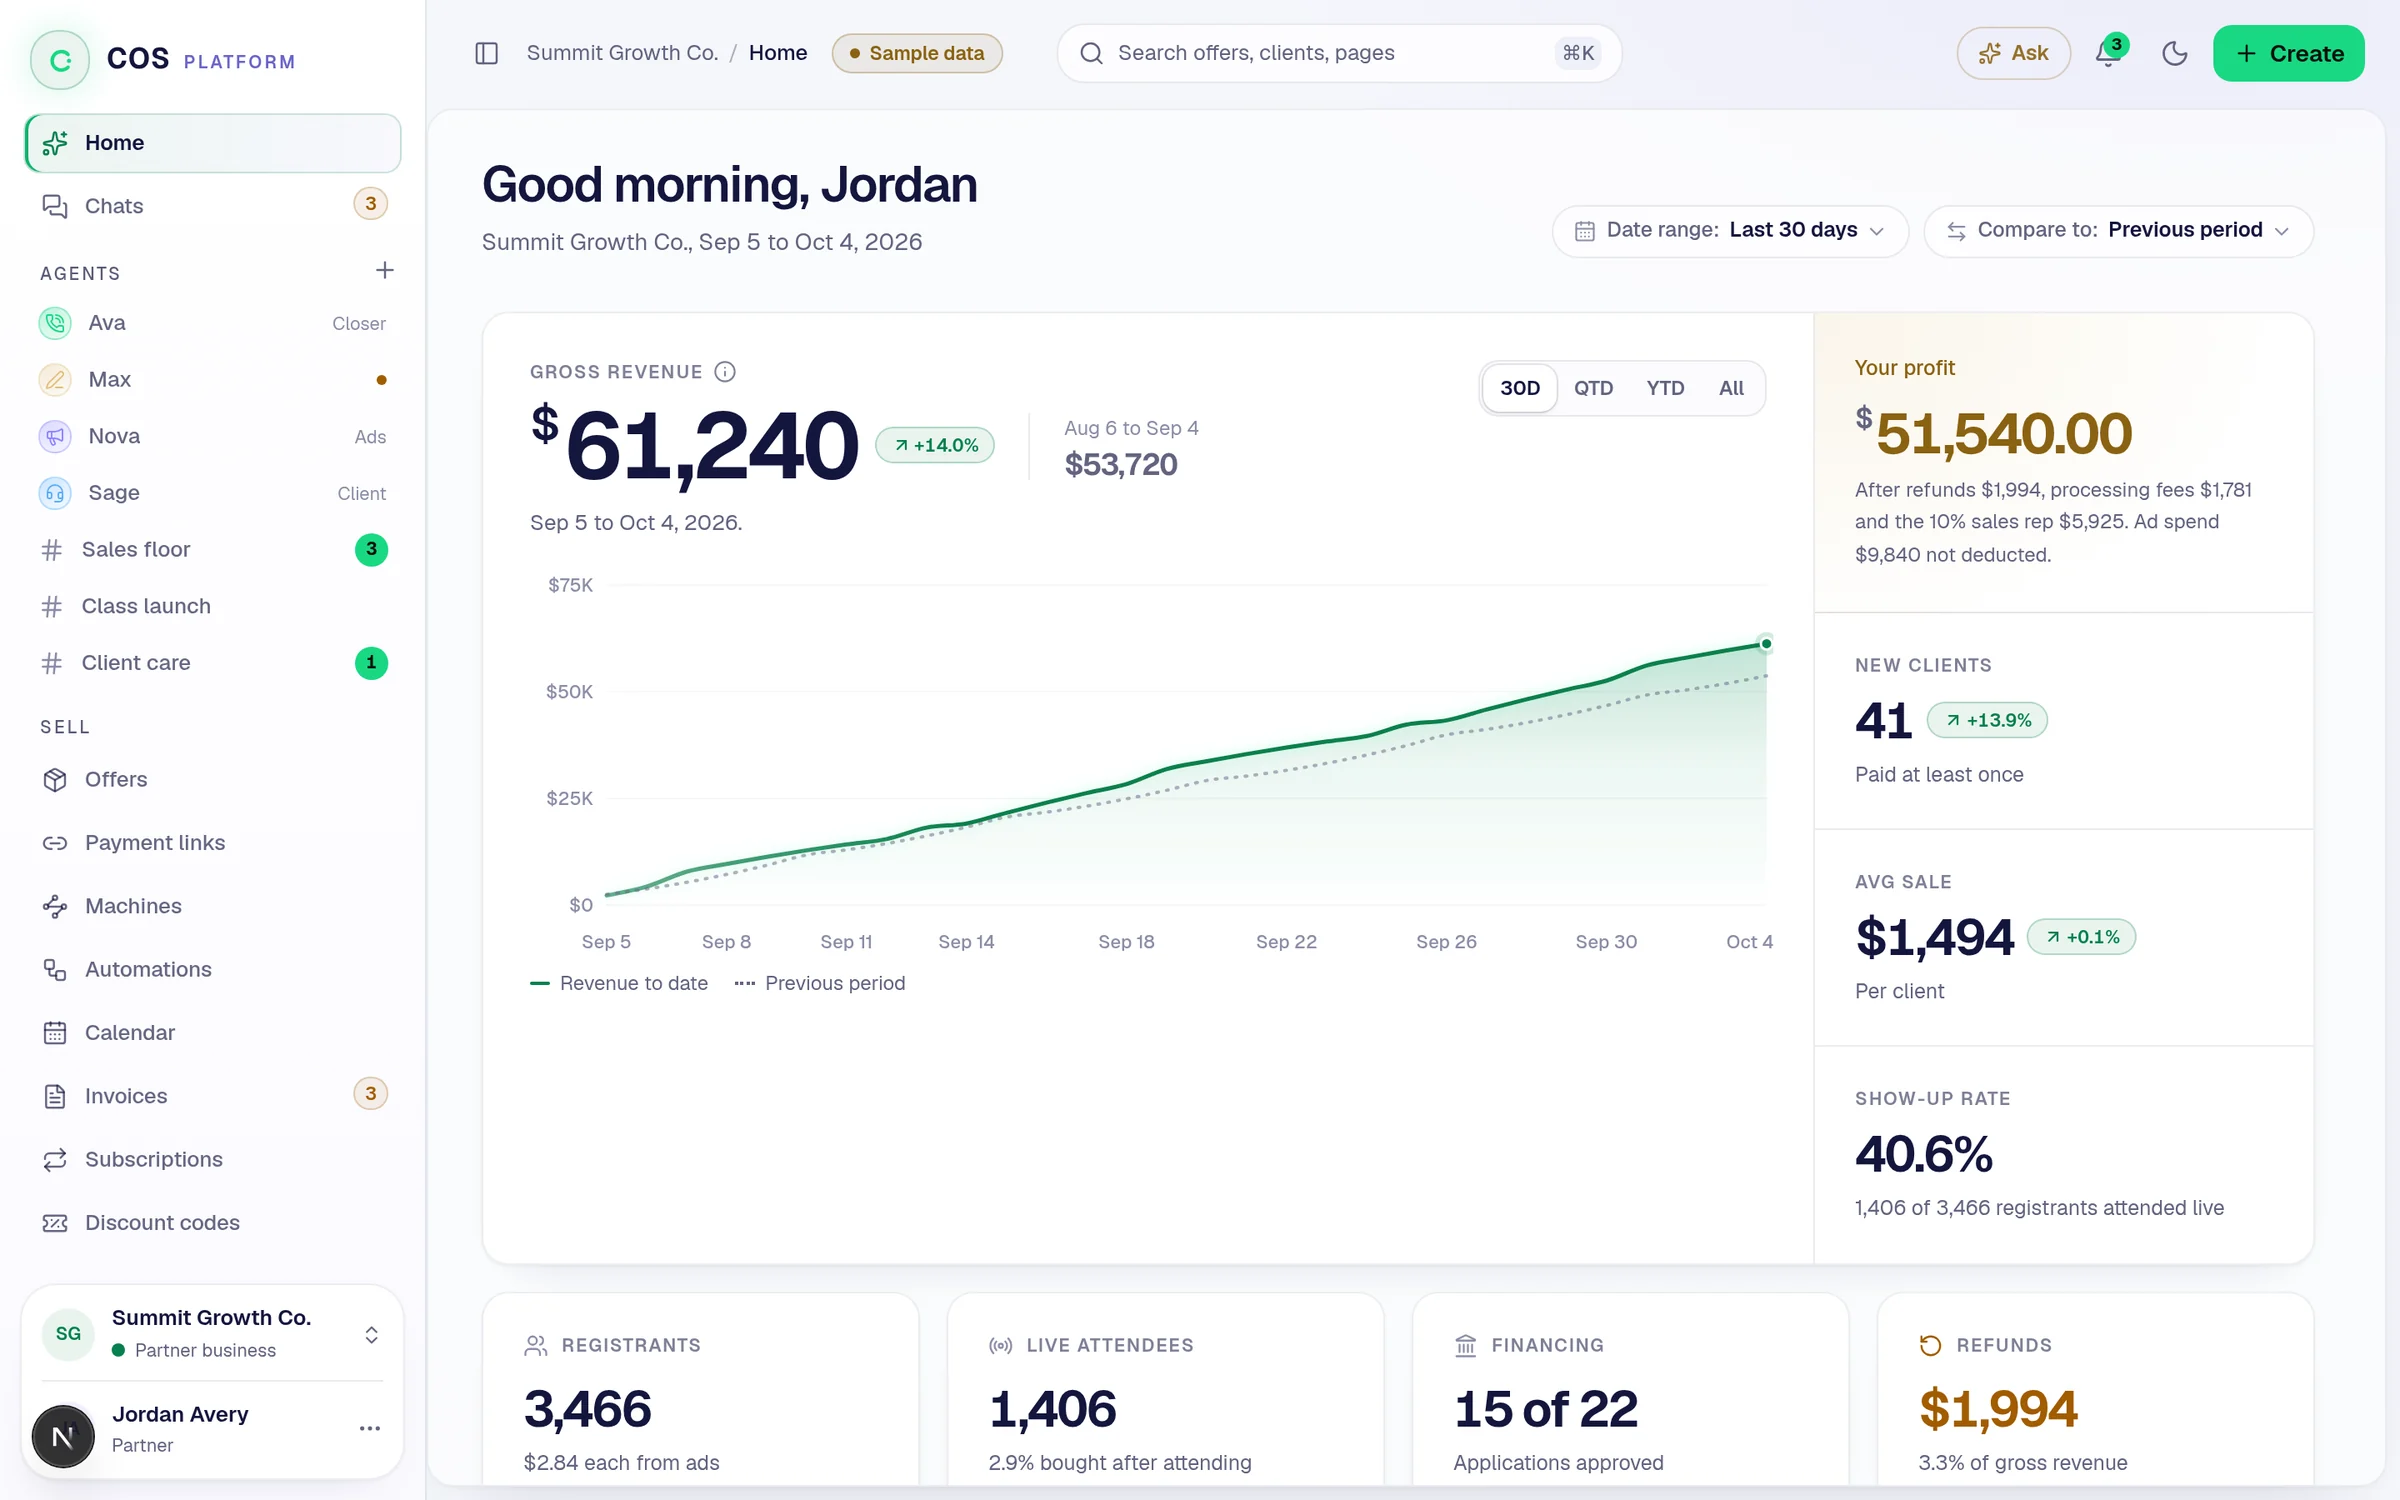This screenshot has width=2400, height=1500.
Task: Add a new agent plus icon
Action: (384, 271)
